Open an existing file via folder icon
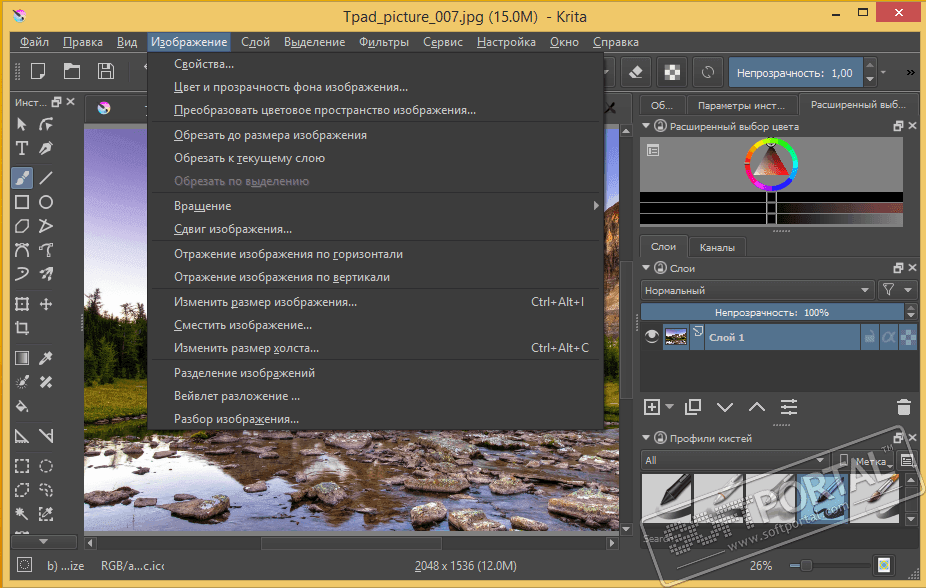This screenshot has height=588, width=926. point(71,71)
